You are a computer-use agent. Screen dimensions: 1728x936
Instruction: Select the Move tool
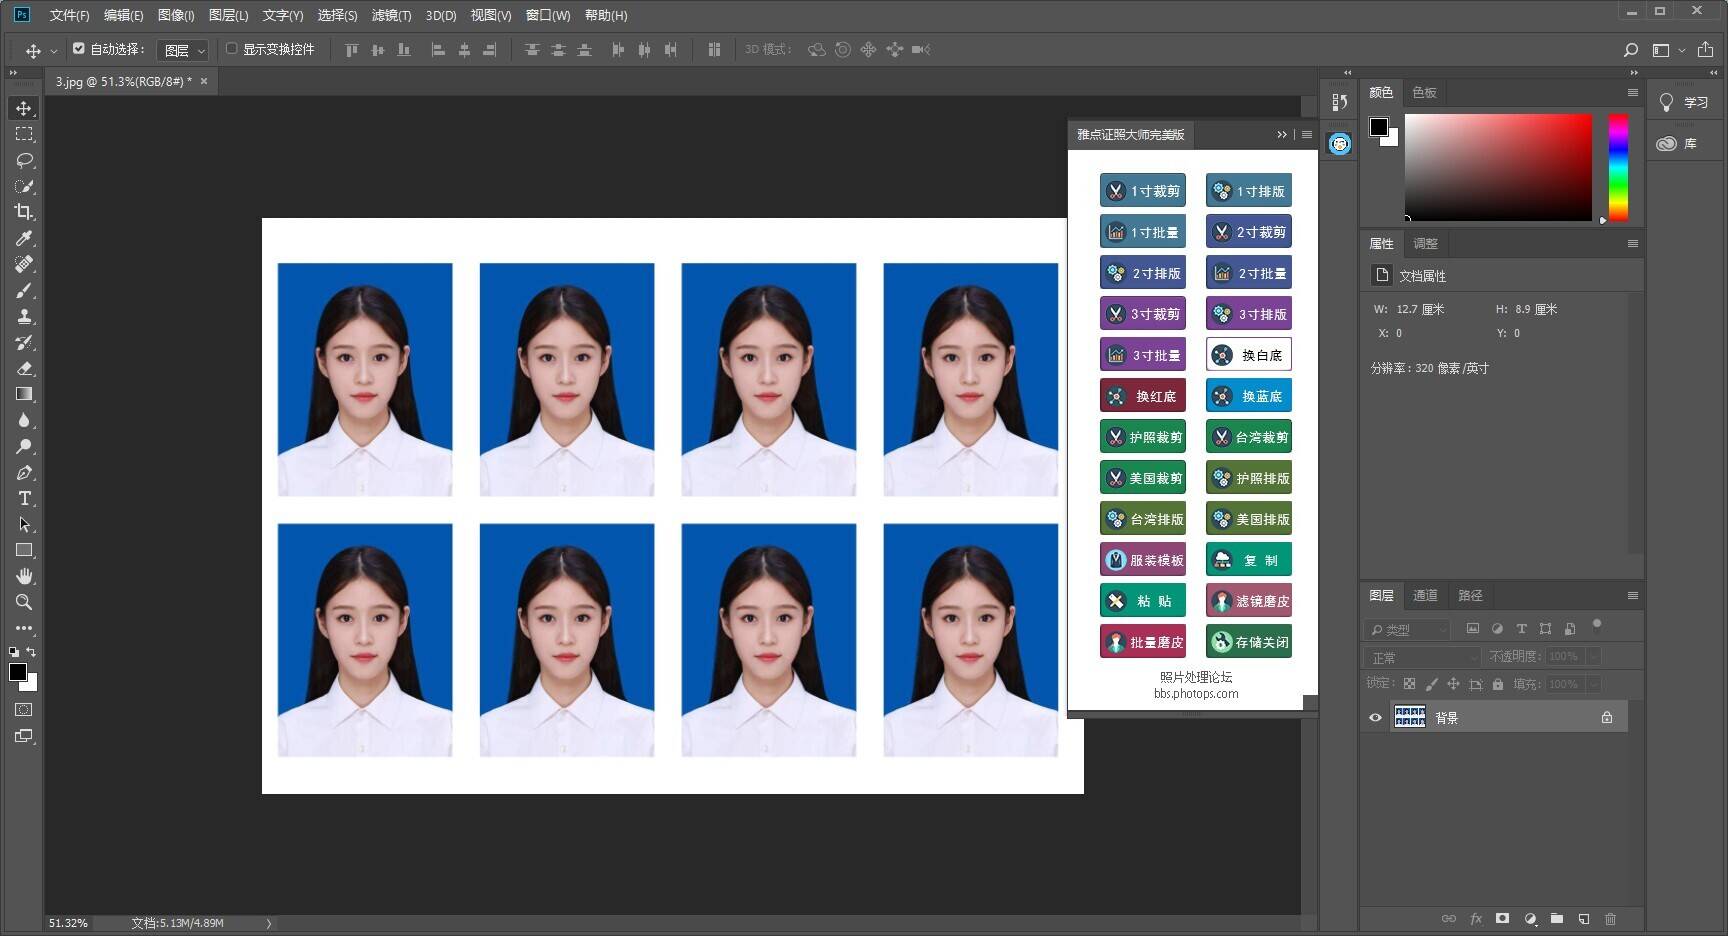click(x=24, y=108)
